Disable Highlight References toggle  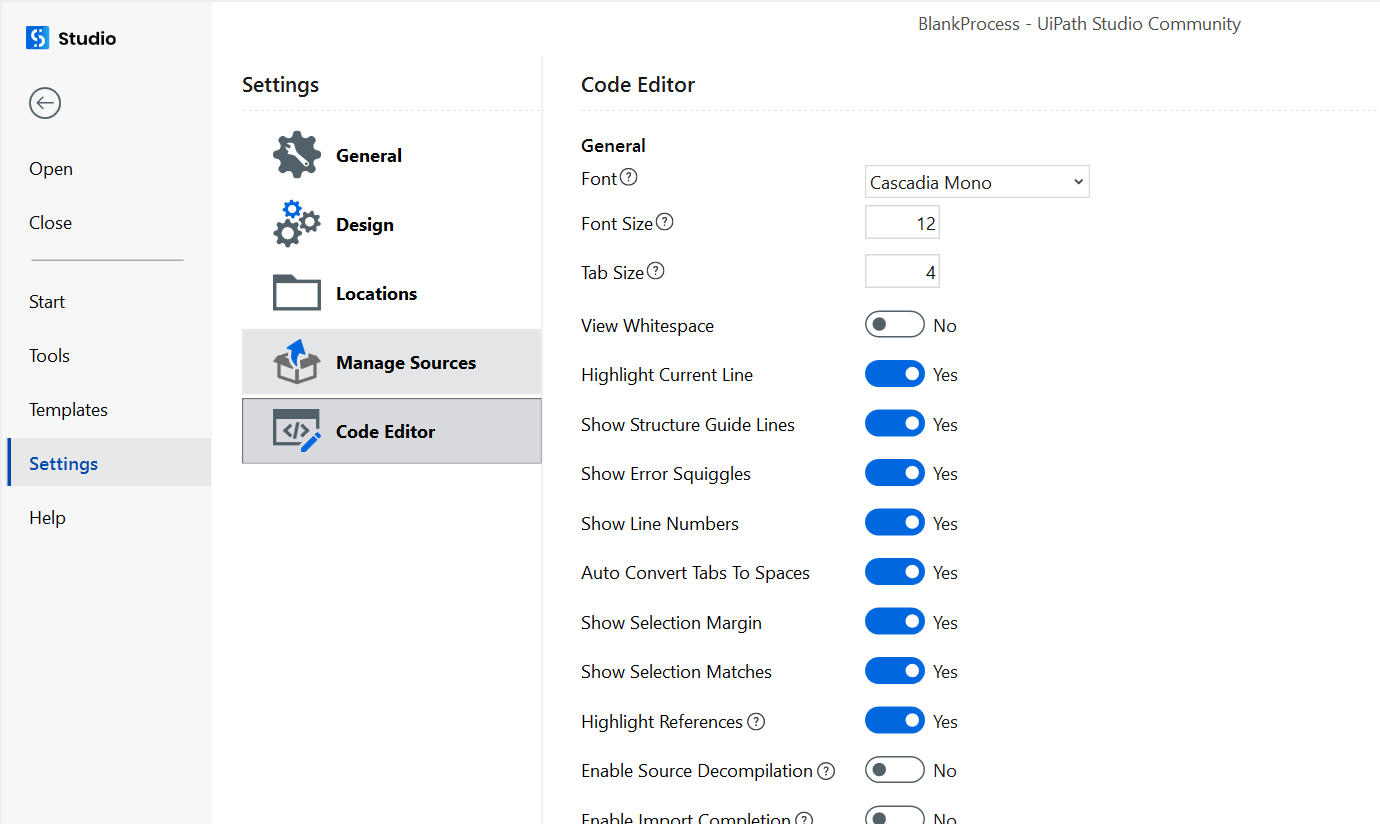895,721
